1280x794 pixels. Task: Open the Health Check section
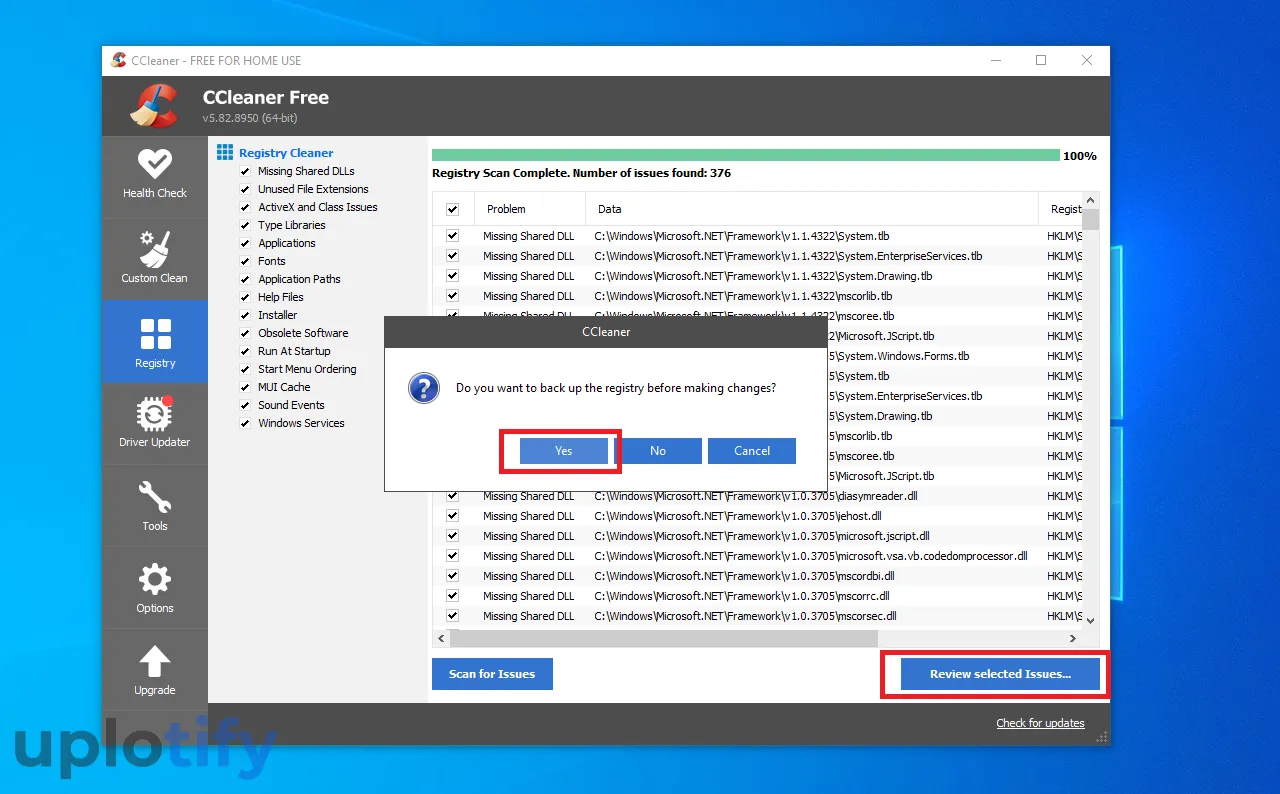(x=155, y=174)
